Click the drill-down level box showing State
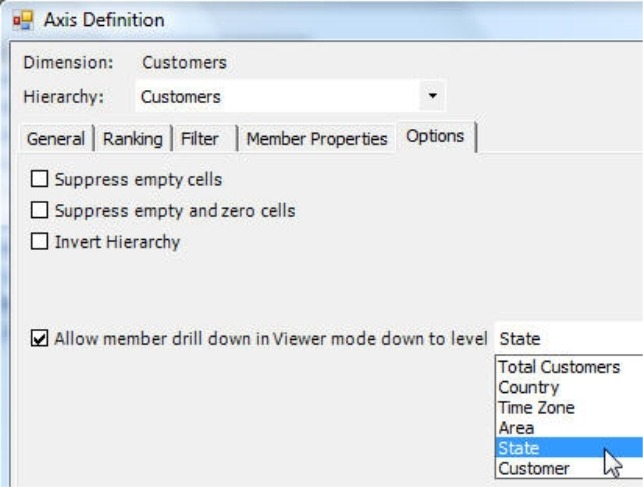The height and width of the screenshot is (487, 643). (566, 339)
